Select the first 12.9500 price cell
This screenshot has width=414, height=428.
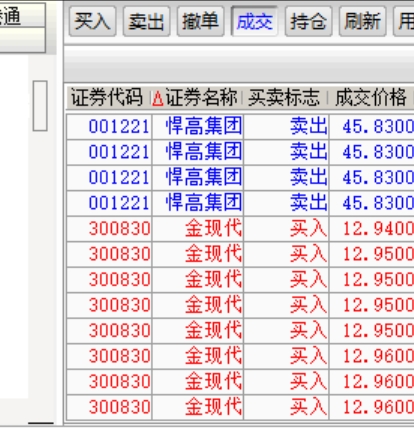(x=372, y=254)
